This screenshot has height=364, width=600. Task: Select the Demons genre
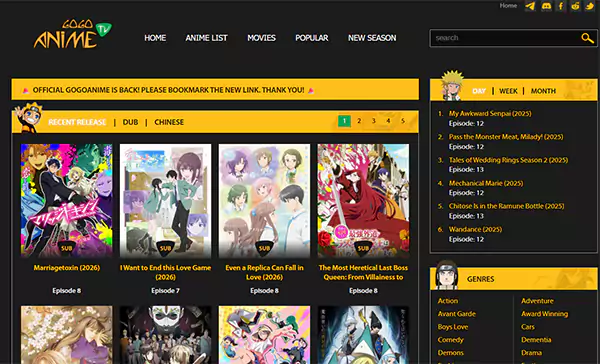tap(450, 353)
